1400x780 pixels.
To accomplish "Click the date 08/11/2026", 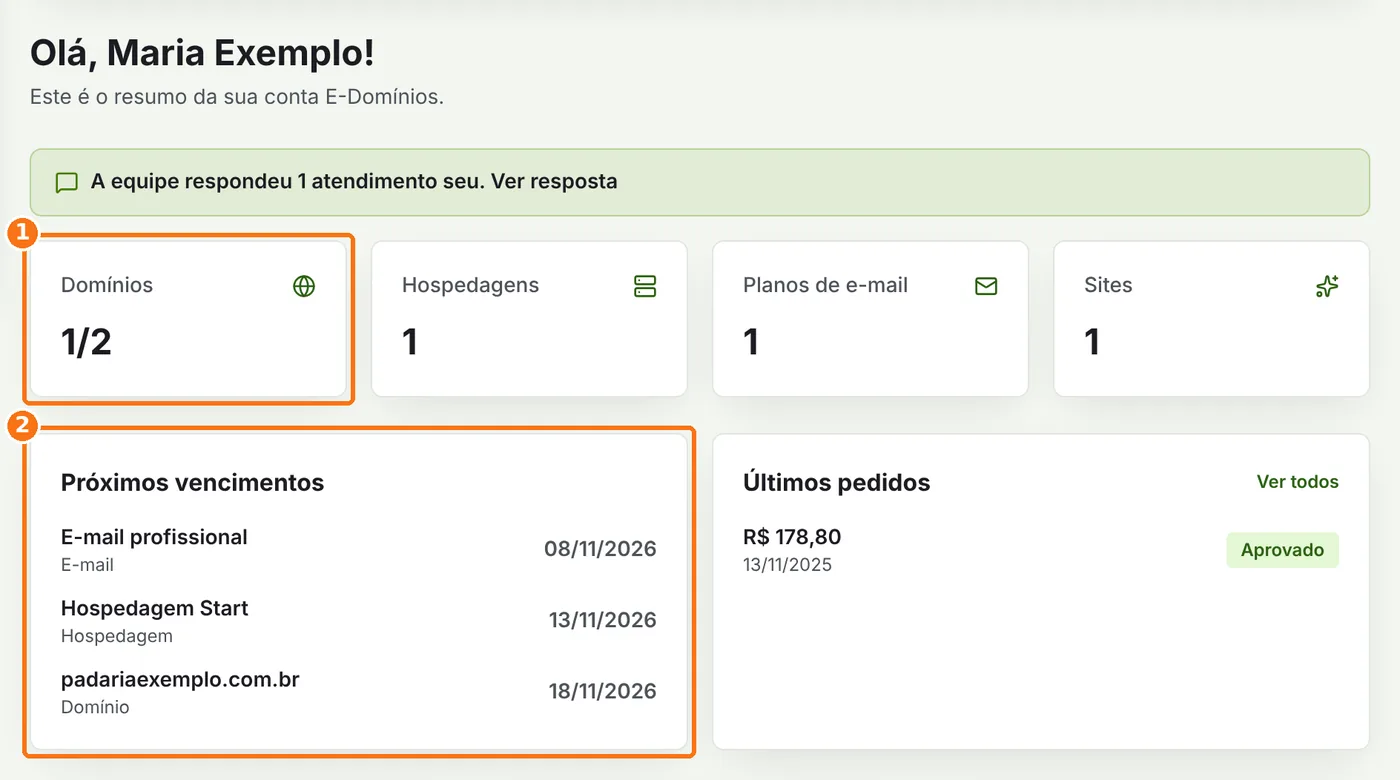I will (x=600, y=549).
